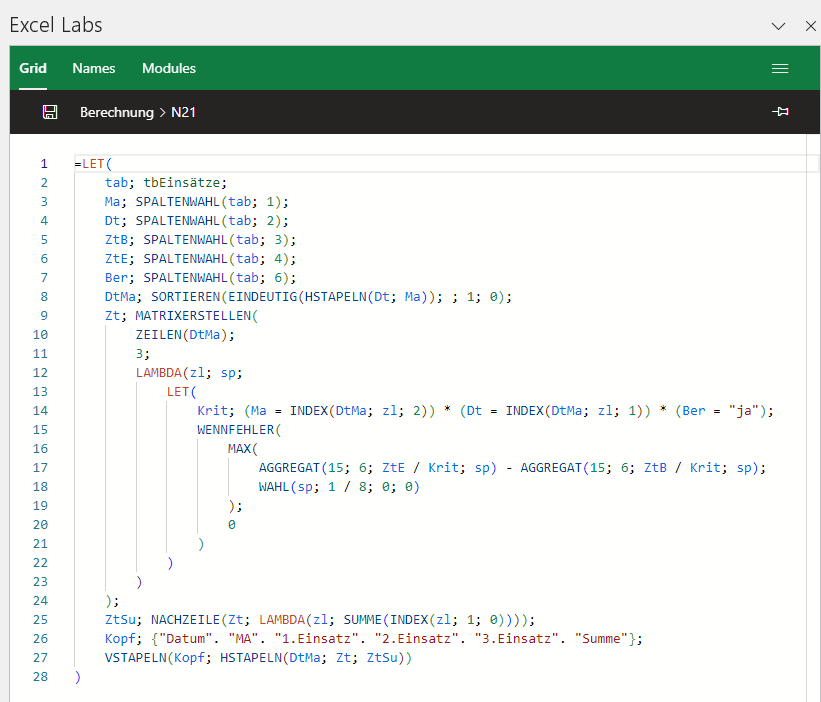Switch to the Grid tab
This screenshot has width=821, height=702.
(x=33, y=69)
